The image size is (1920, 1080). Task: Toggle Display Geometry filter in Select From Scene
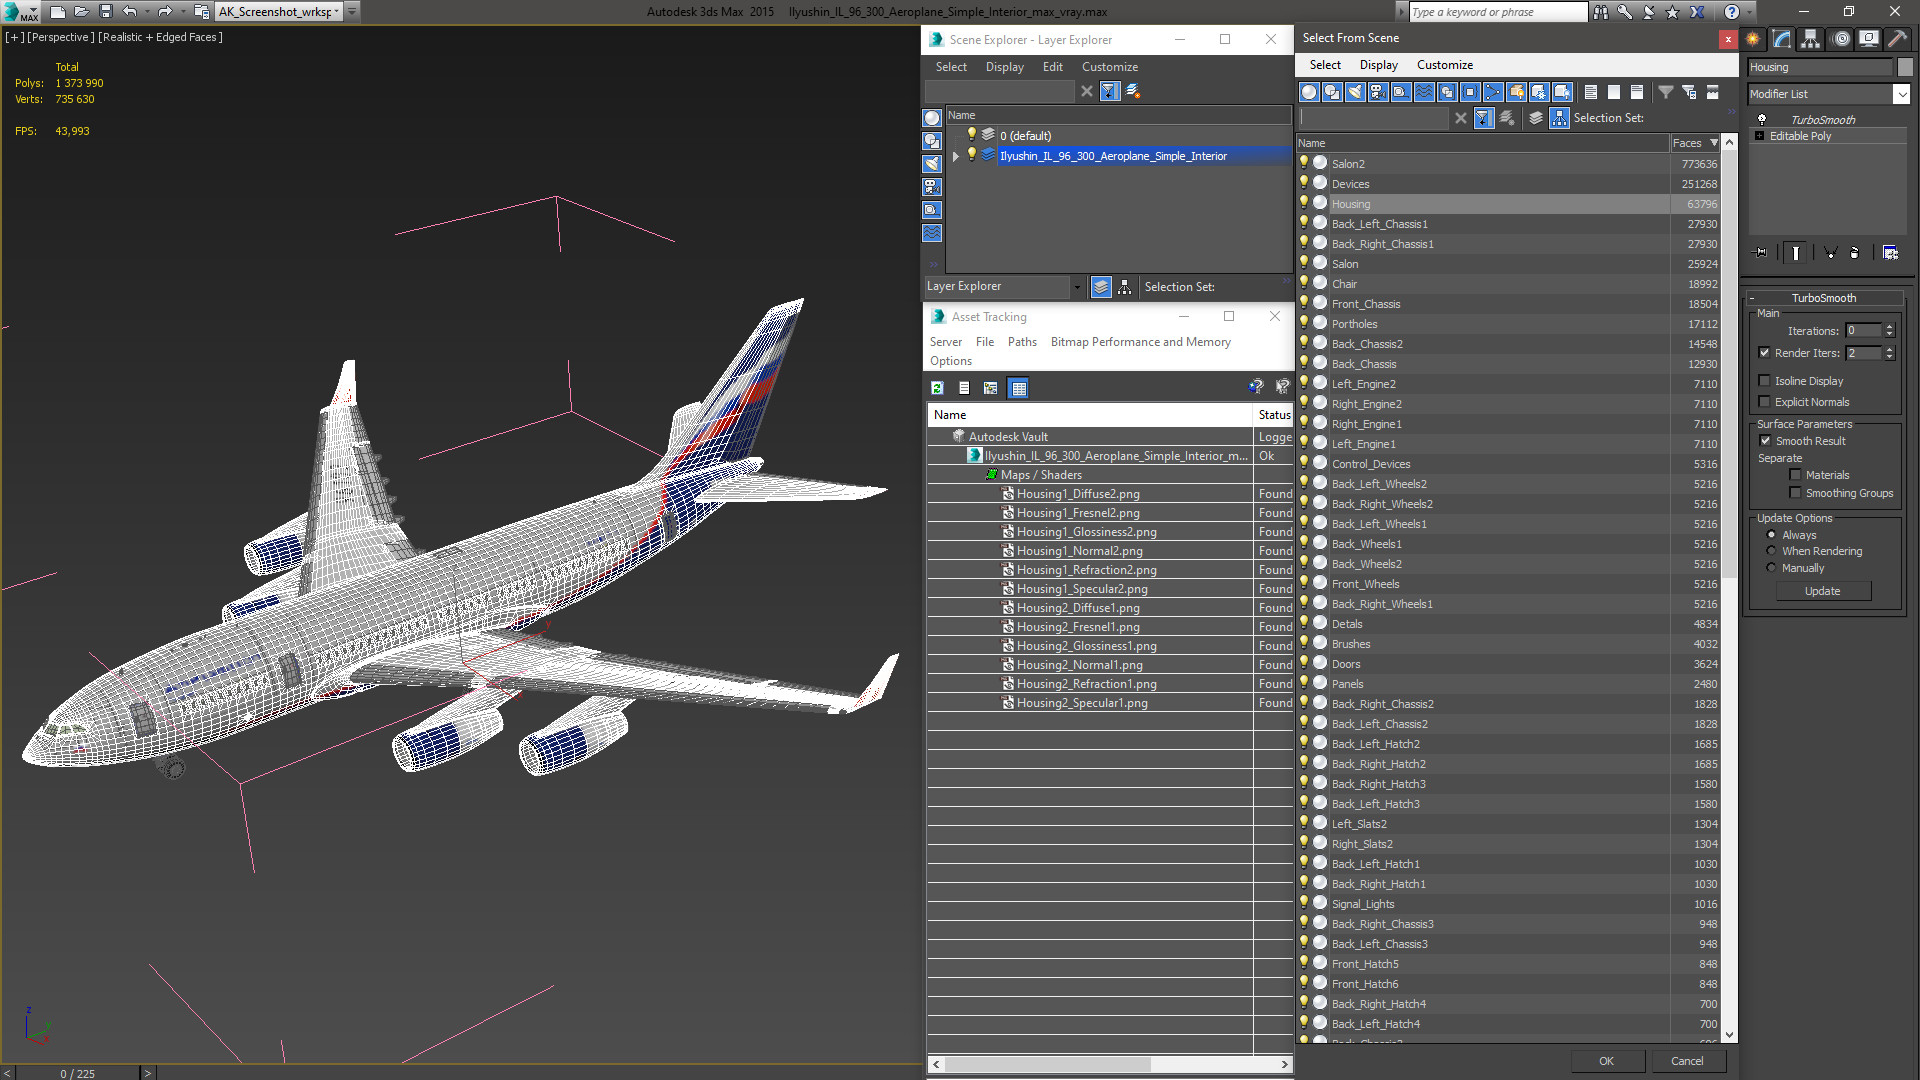coord(1309,92)
